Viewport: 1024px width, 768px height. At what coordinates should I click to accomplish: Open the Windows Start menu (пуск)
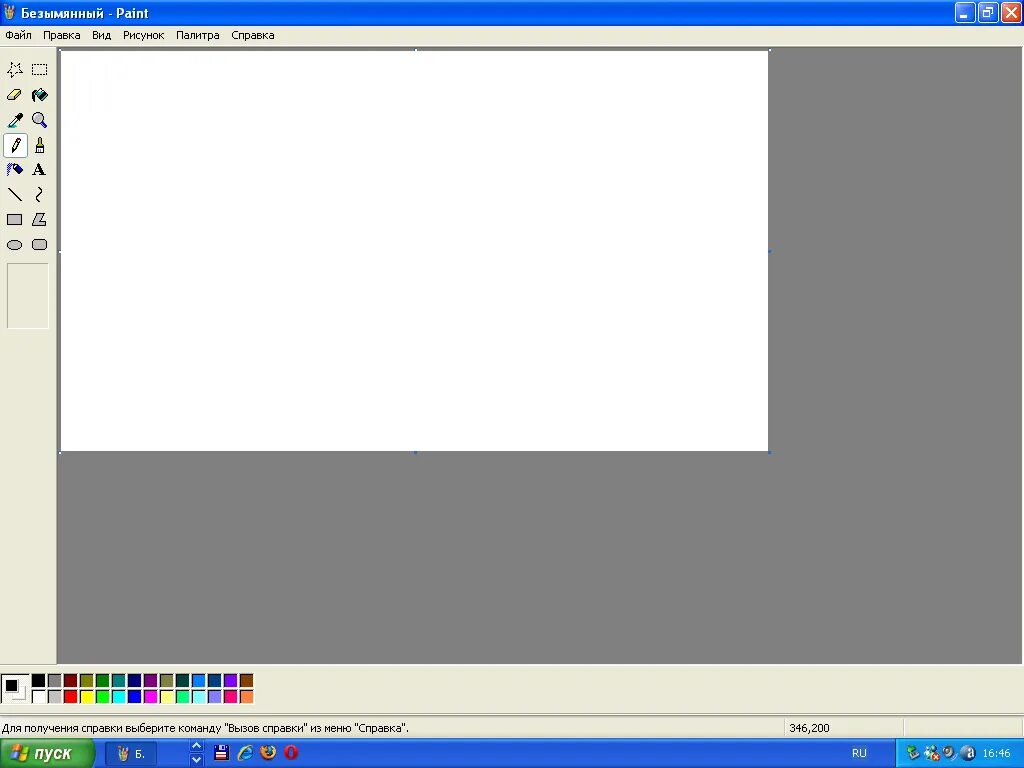coord(46,754)
